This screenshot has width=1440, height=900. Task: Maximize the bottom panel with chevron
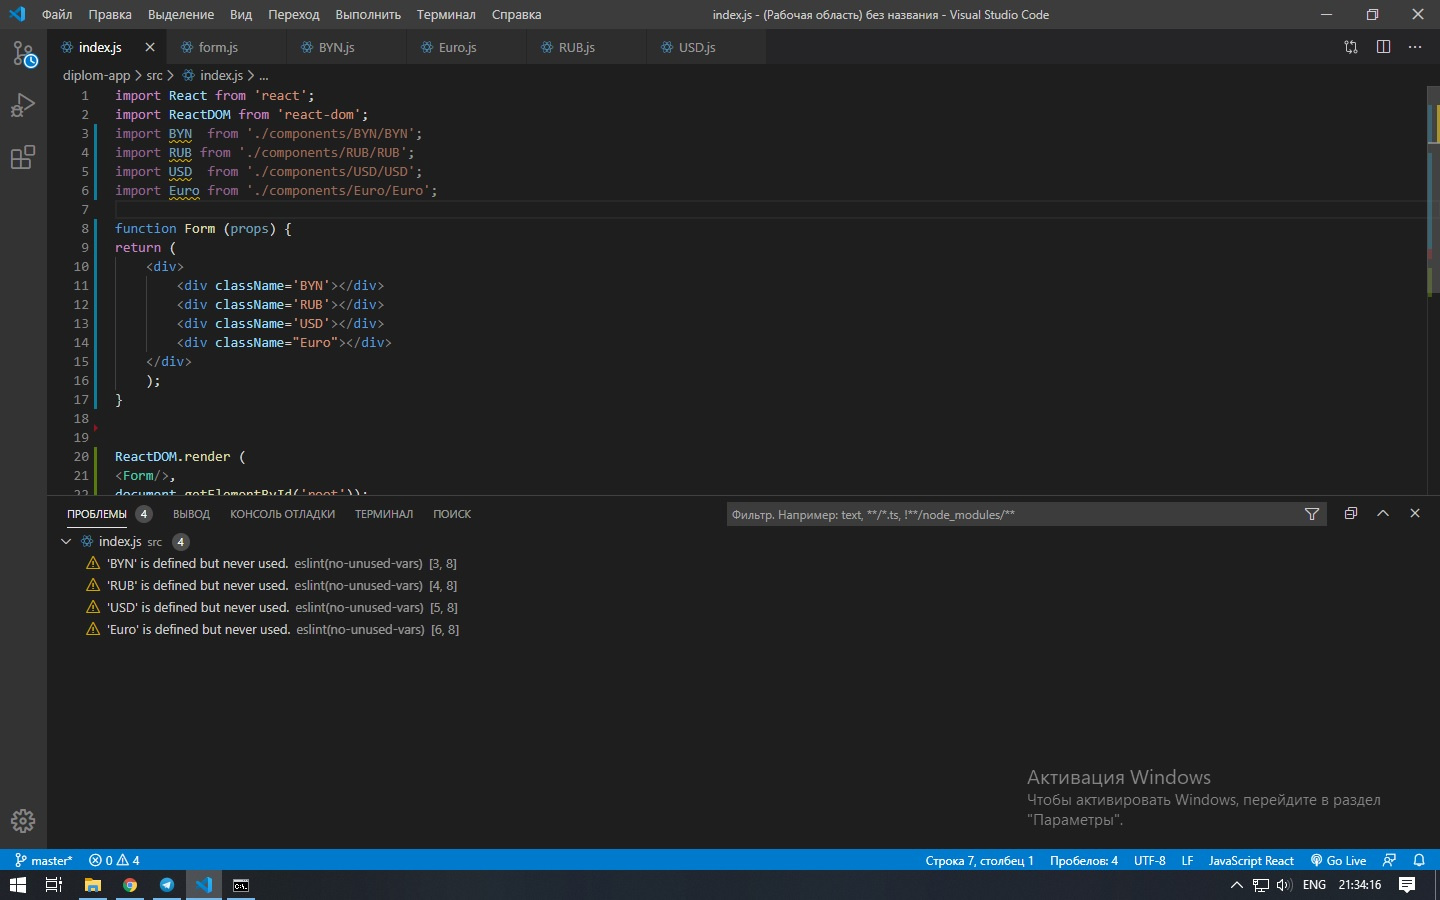[1383, 513]
